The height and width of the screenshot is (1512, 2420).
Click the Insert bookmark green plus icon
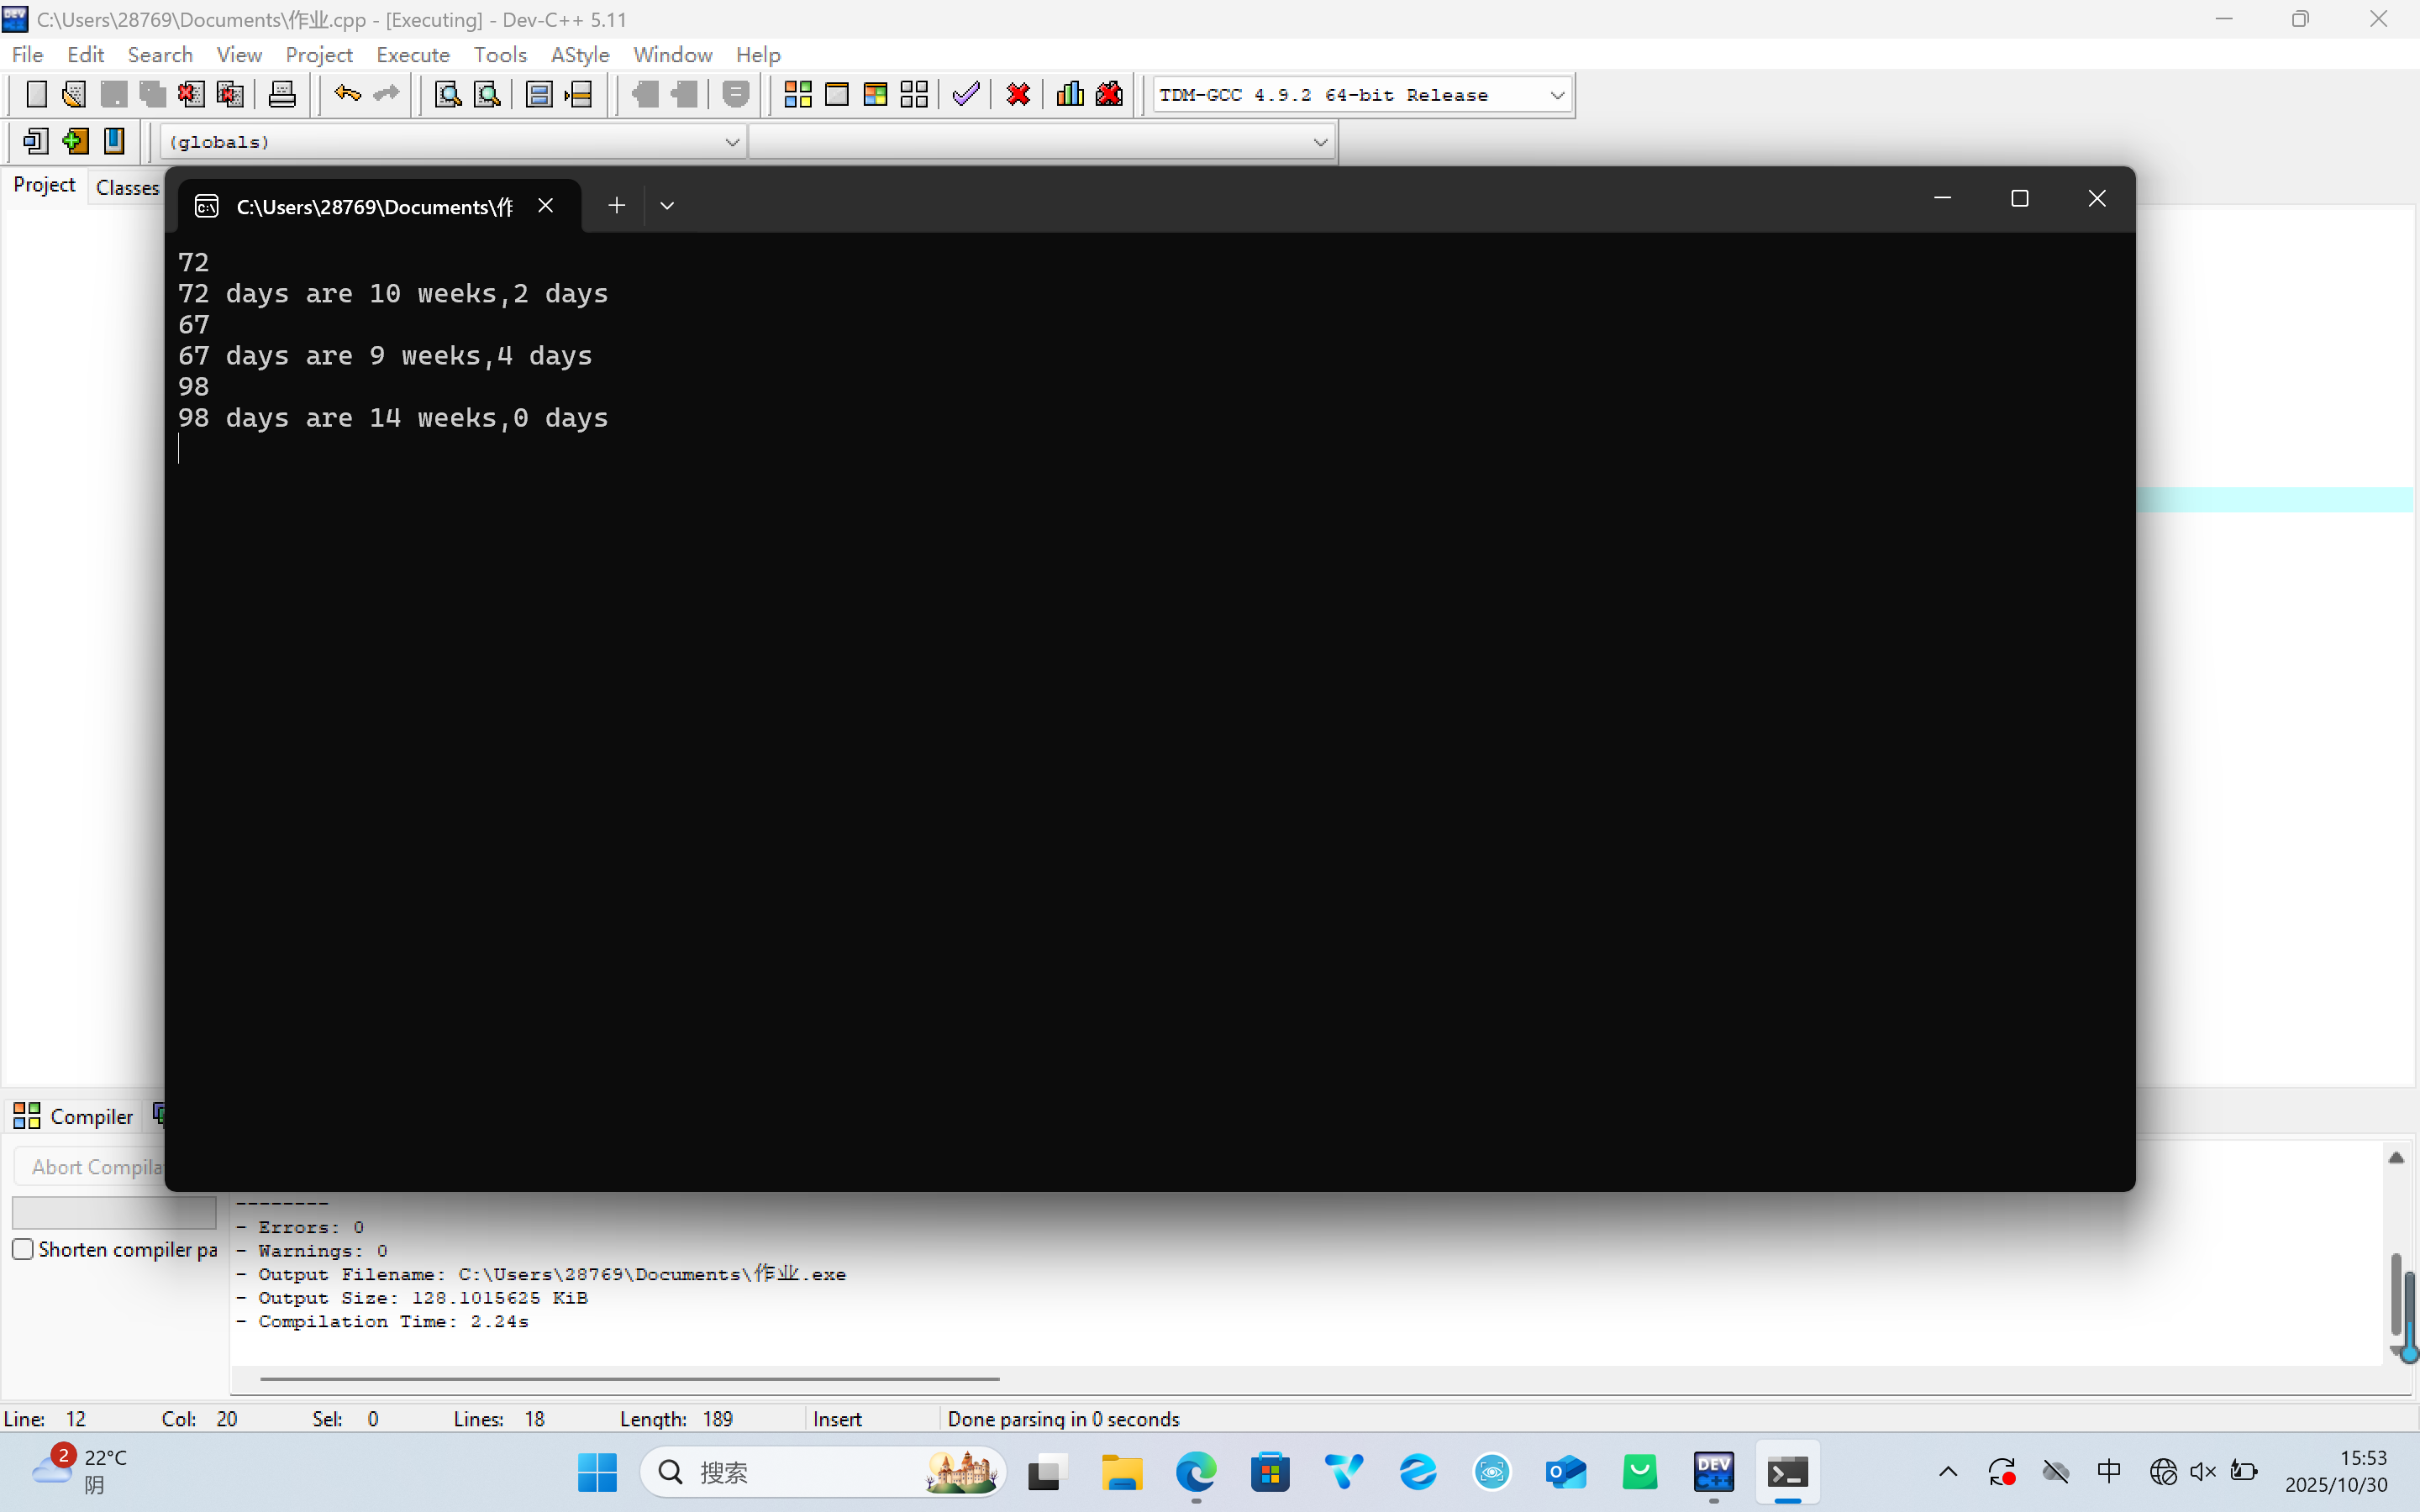point(75,141)
